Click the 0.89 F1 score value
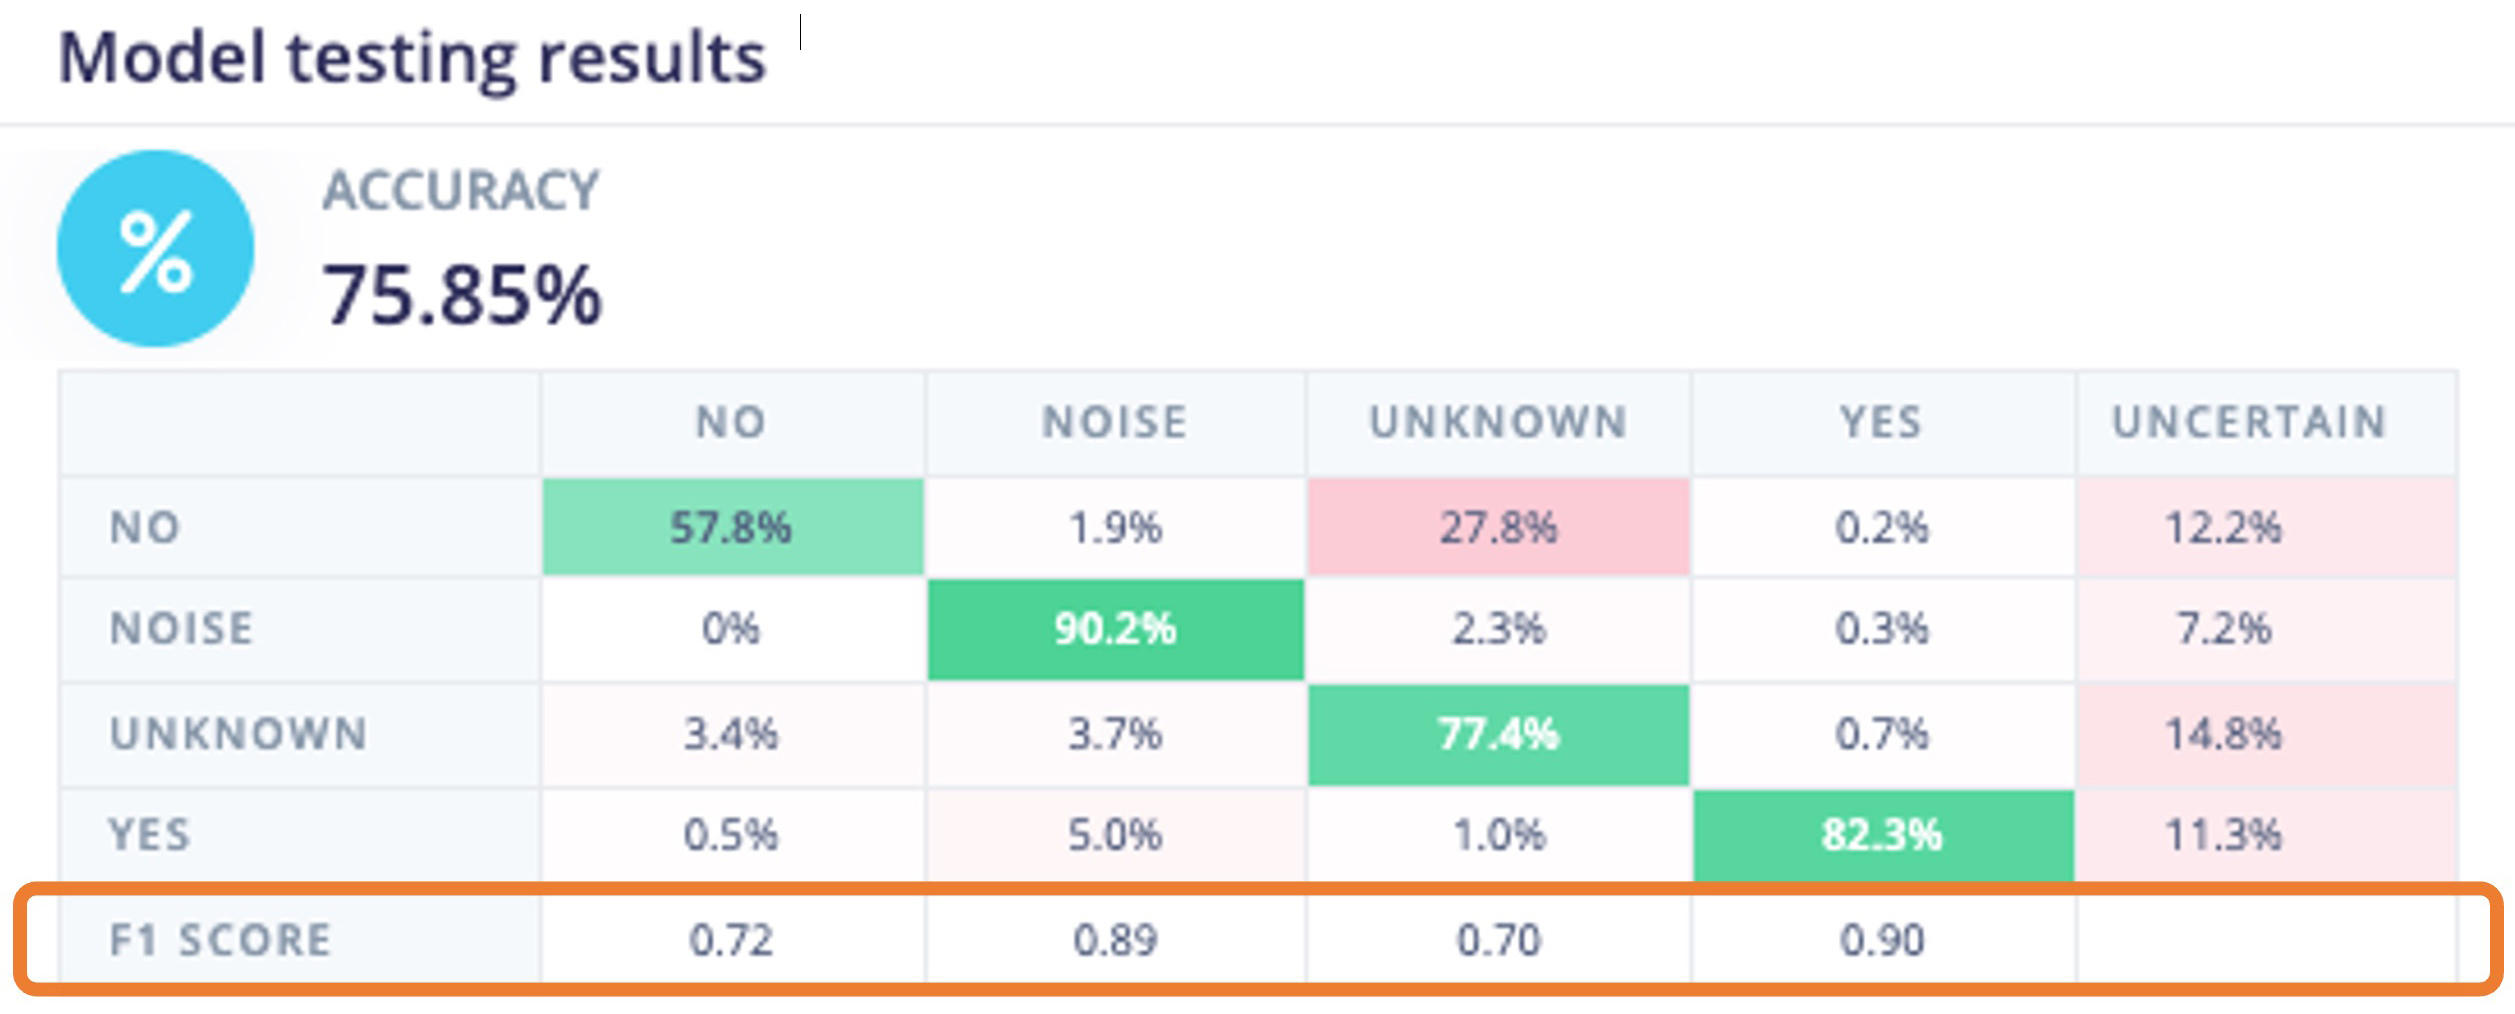Screen dimensions: 2515x1014 (x=1115, y=940)
